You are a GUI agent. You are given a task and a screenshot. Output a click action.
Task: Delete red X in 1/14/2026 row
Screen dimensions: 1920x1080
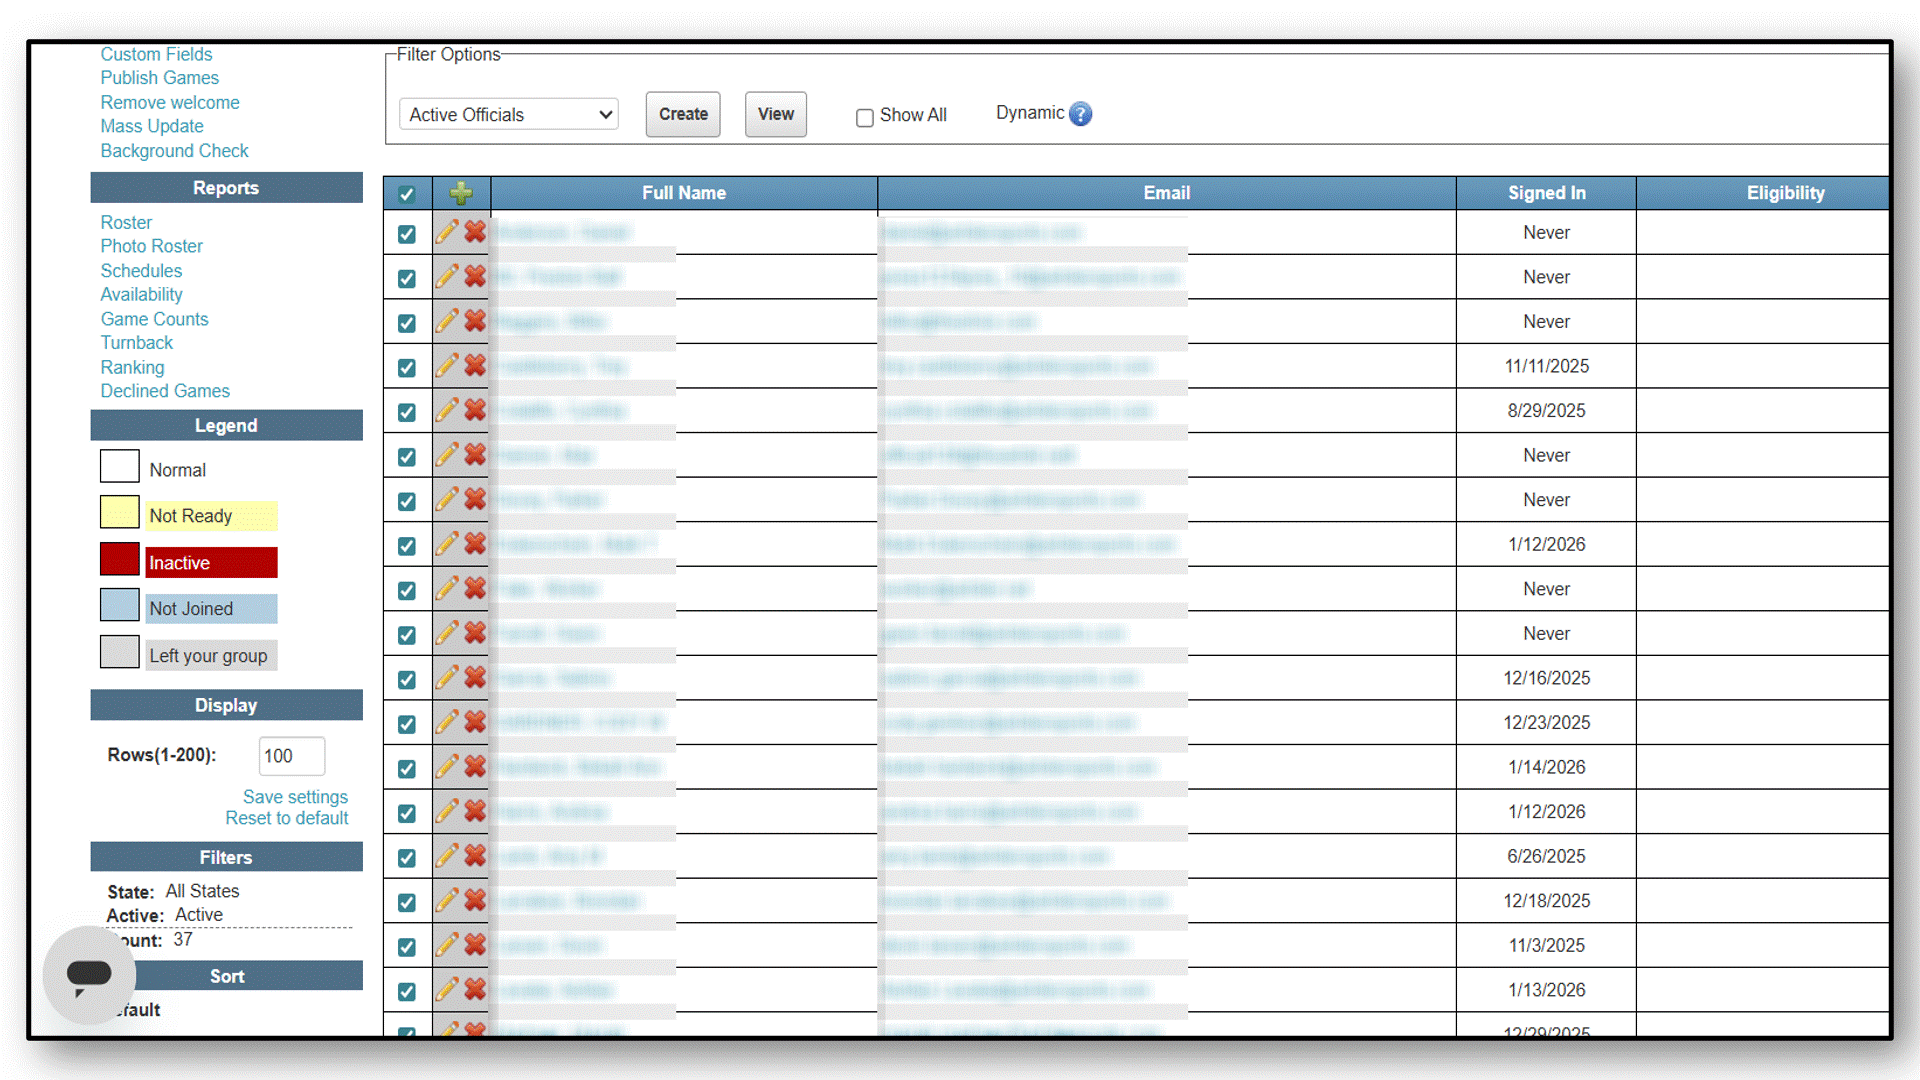coord(475,767)
